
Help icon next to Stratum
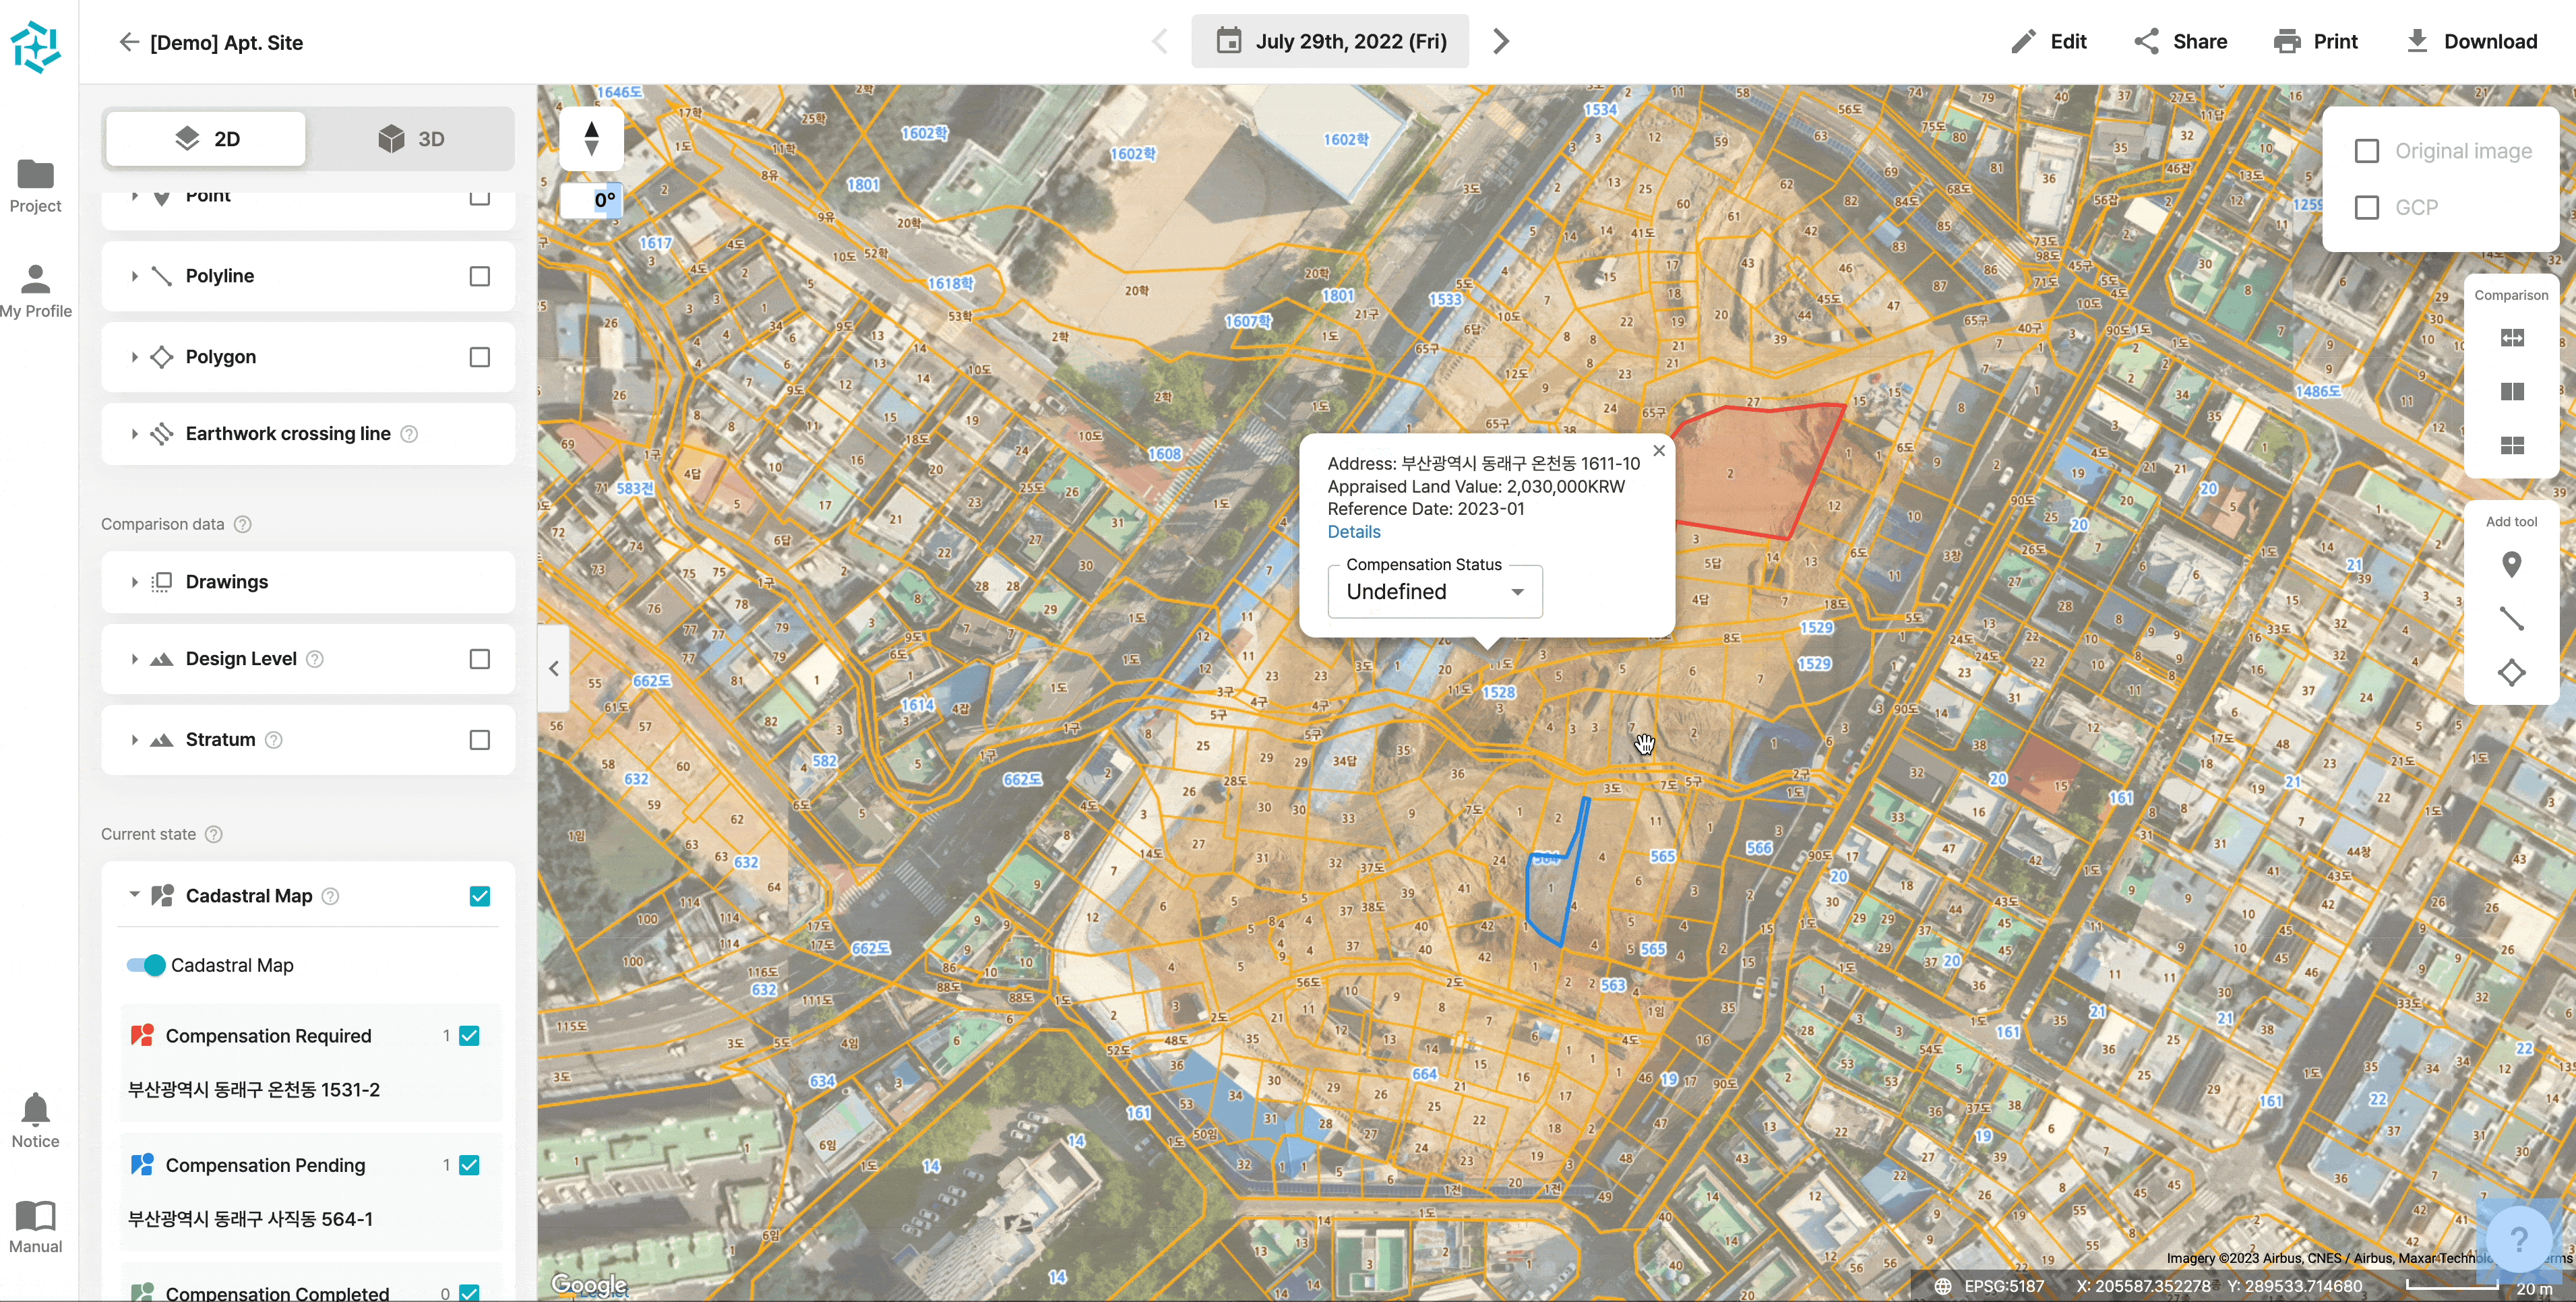coord(273,740)
